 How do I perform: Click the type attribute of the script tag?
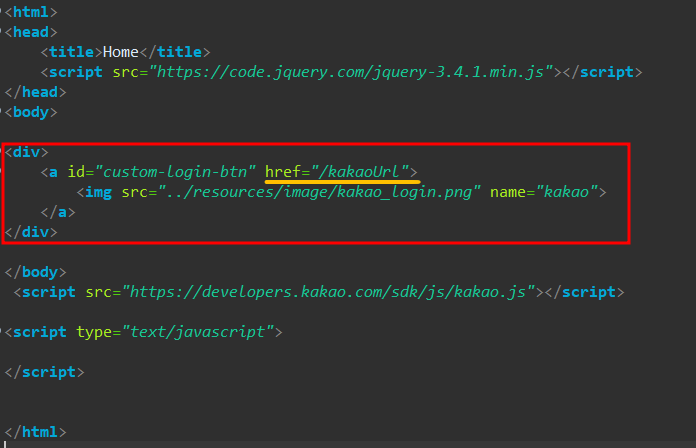(x=94, y=332)
